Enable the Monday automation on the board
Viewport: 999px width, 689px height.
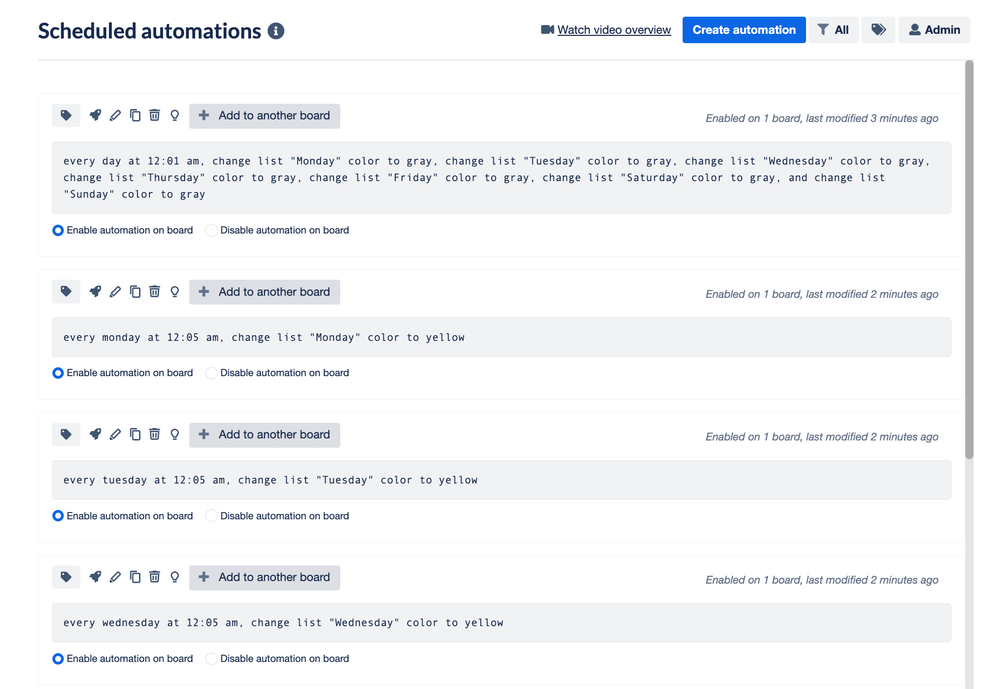(x=58, y=373)
